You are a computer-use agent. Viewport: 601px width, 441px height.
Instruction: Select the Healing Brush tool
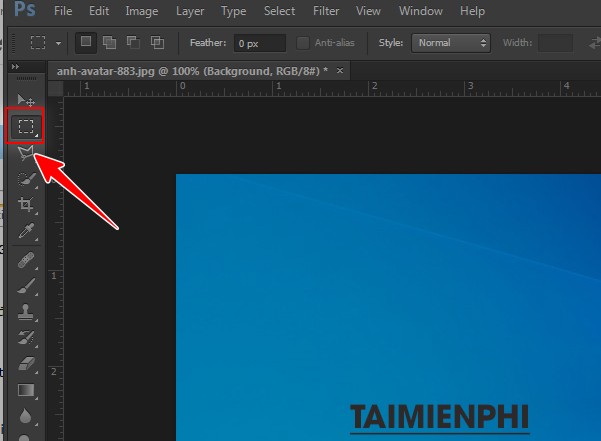tap(26, 261)
